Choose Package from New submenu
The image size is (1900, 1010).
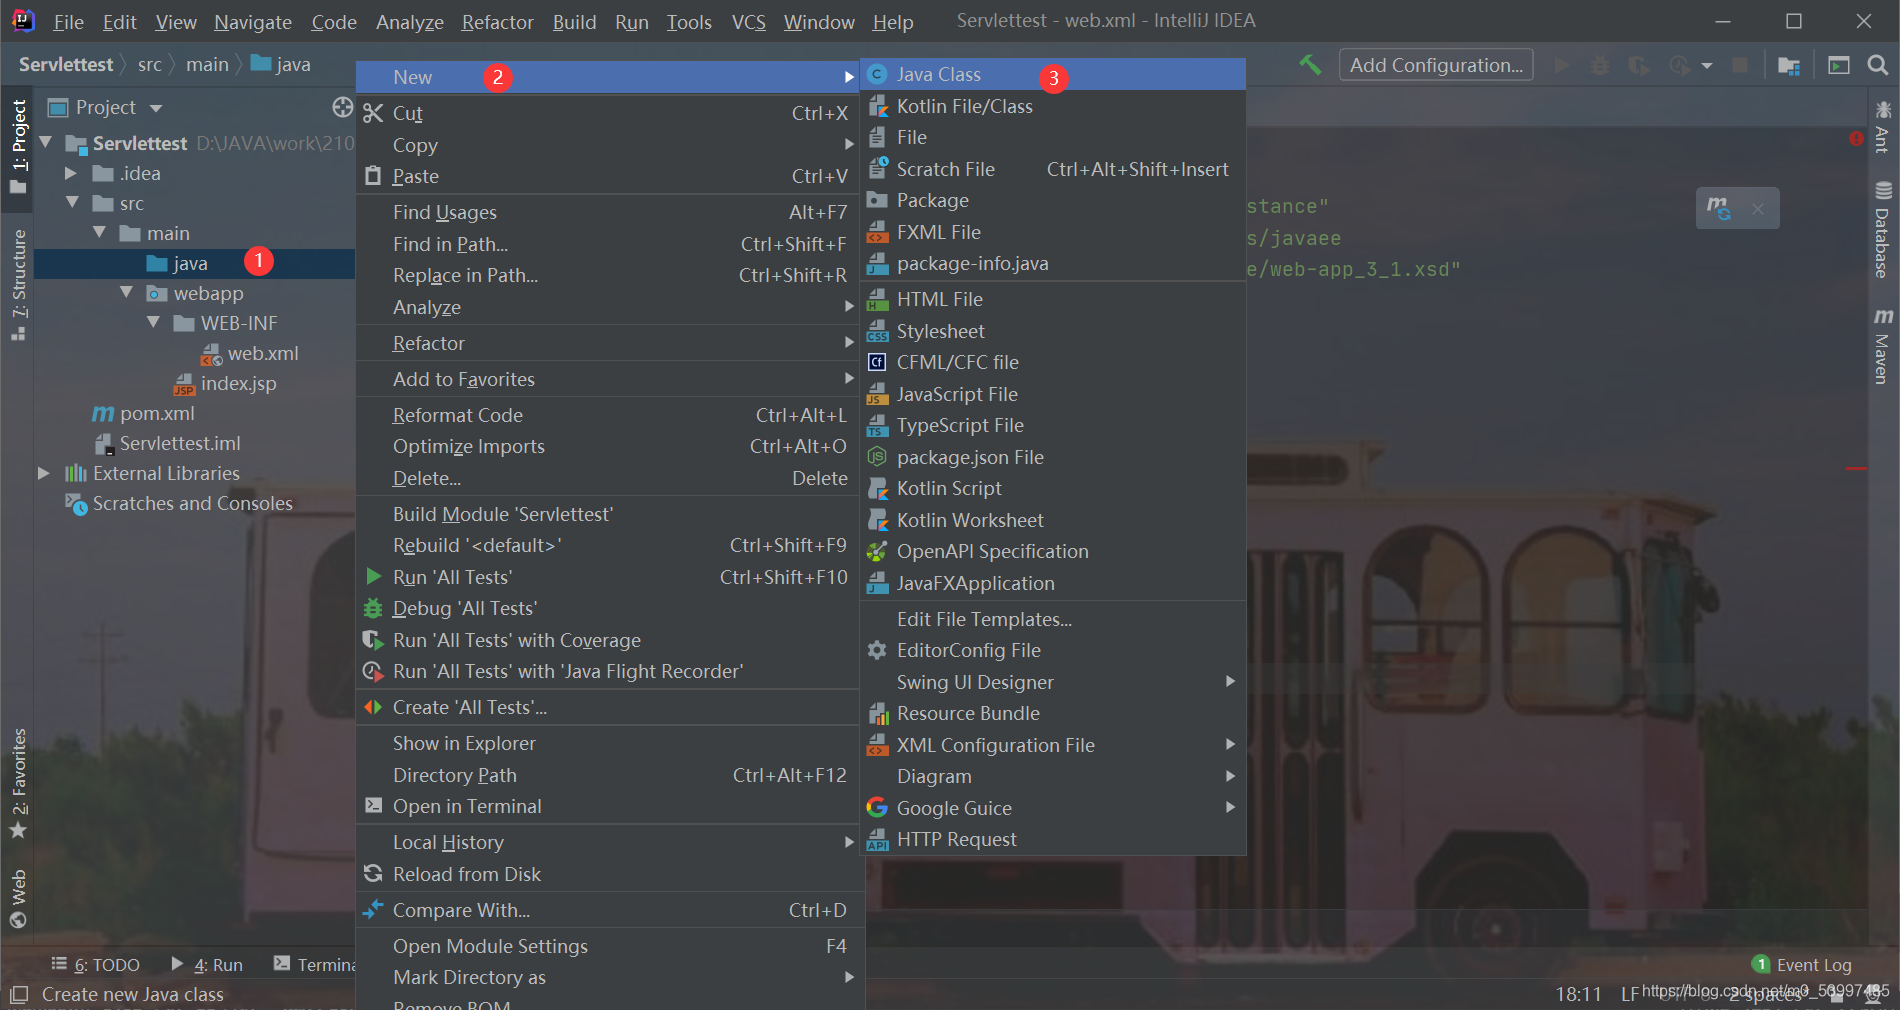[x=1053, y=200]
